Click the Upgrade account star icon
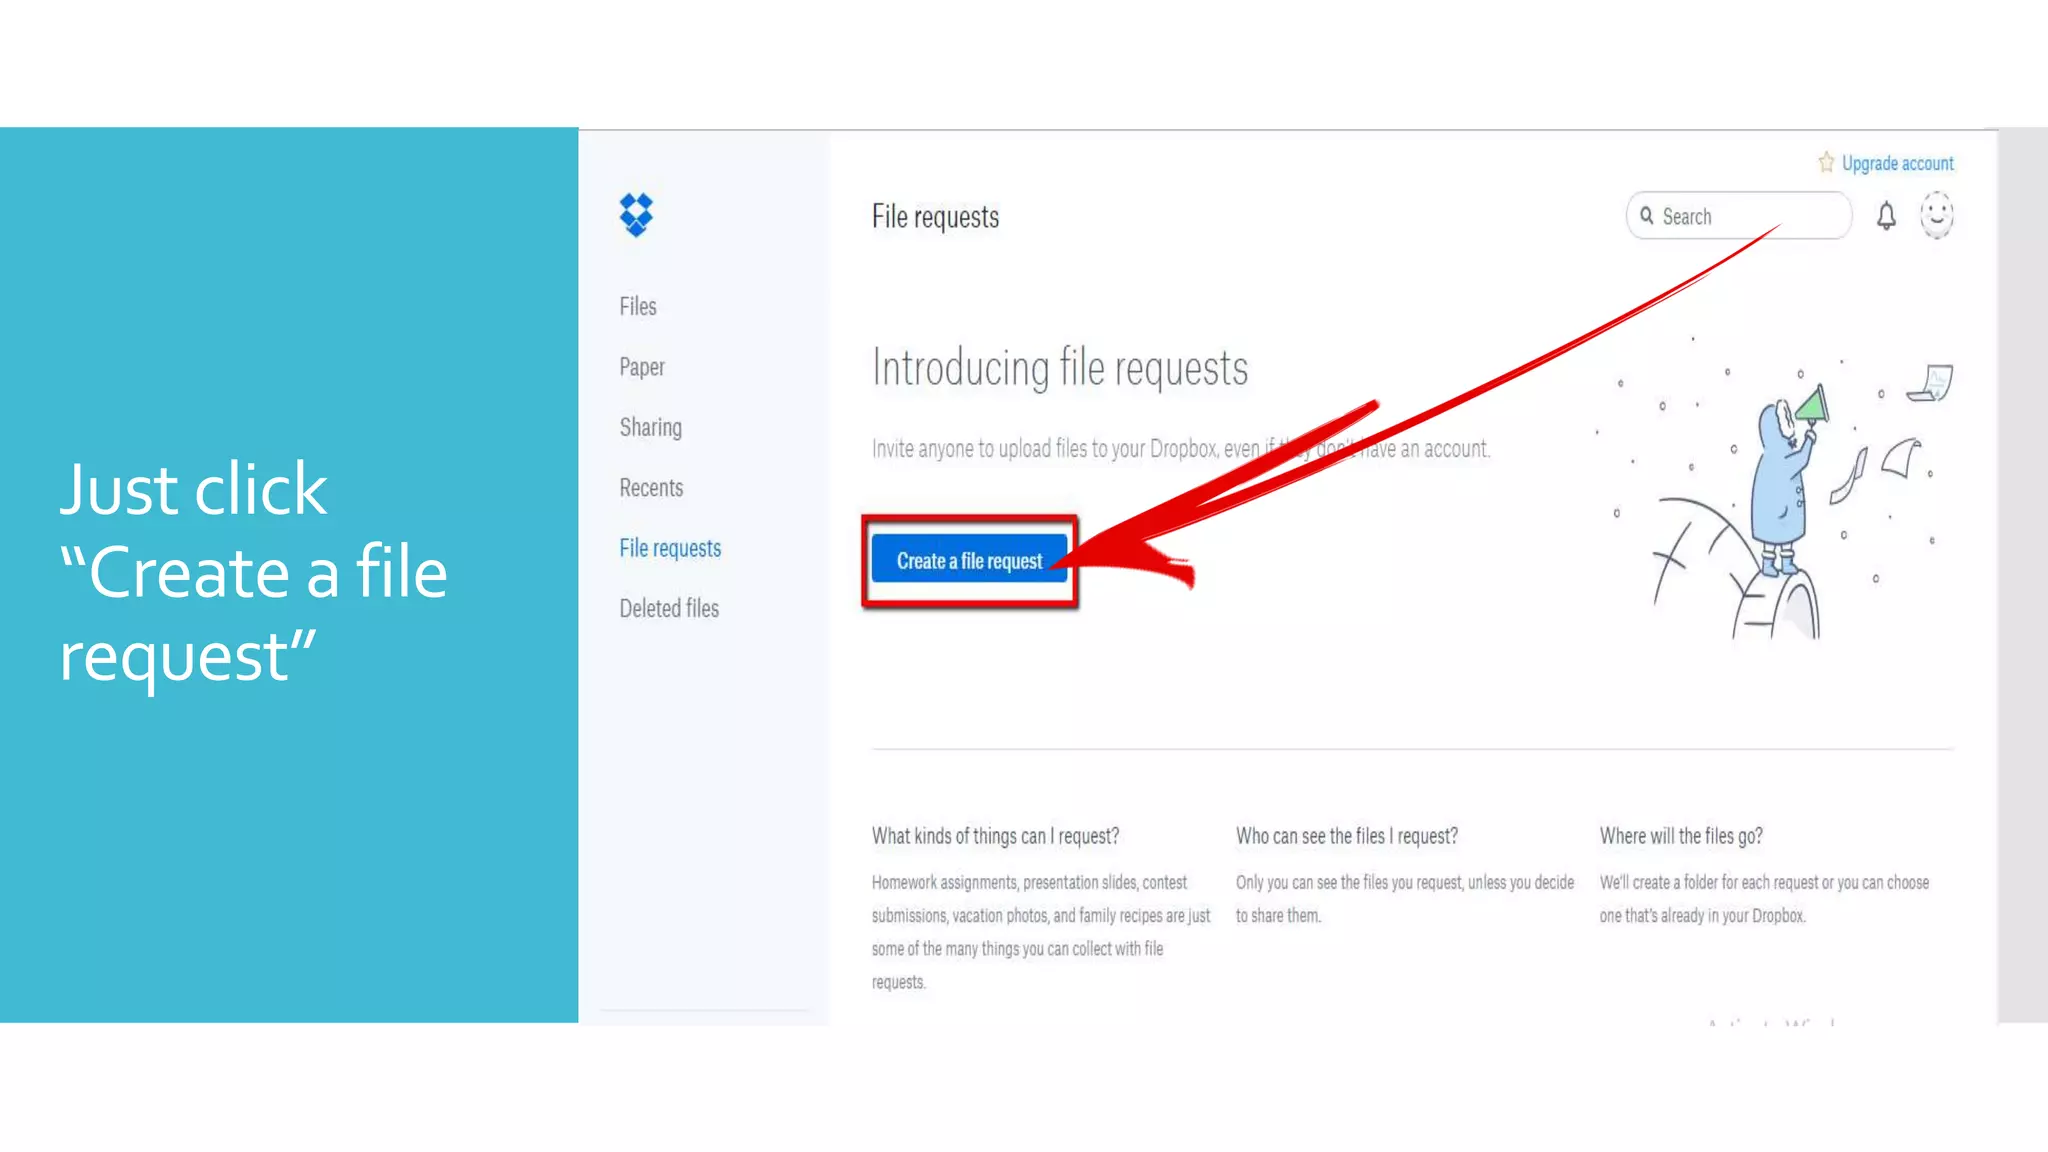Screen dimensions: 2048x1152 pyautogui.click(x=1826, y=162)
